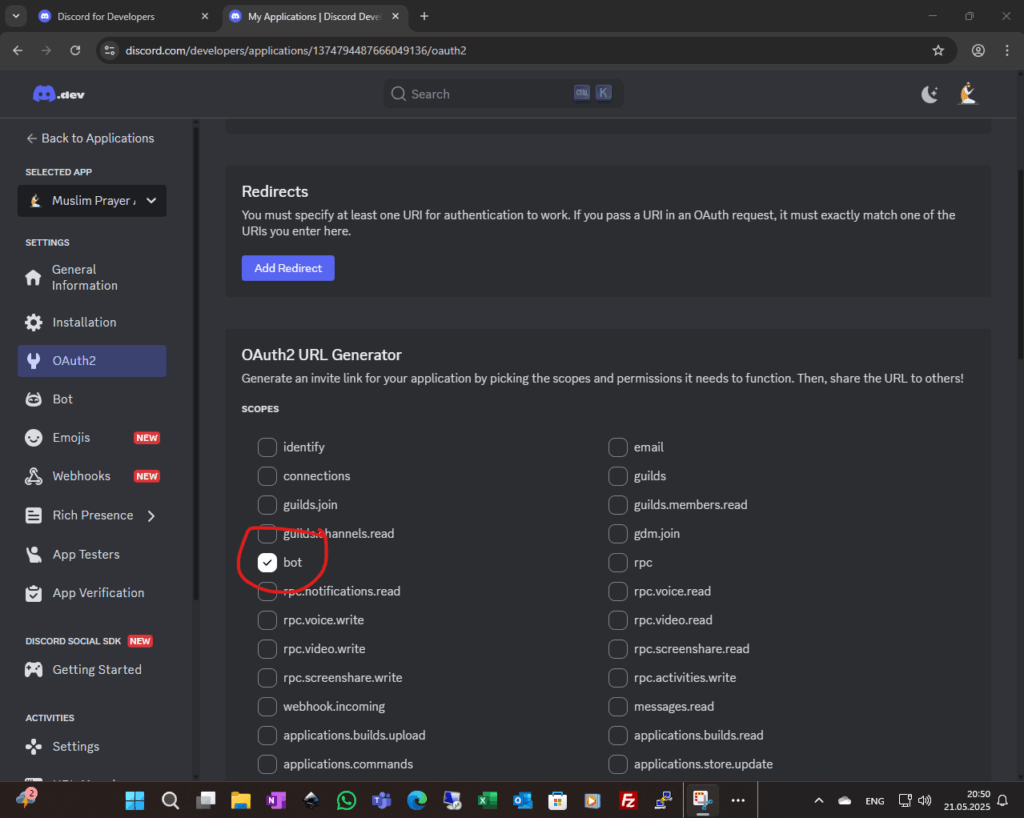The height and width of the screenshot is (818, 1024).
Task: Click the App Testers icon
Action: (x=33, y=554)
